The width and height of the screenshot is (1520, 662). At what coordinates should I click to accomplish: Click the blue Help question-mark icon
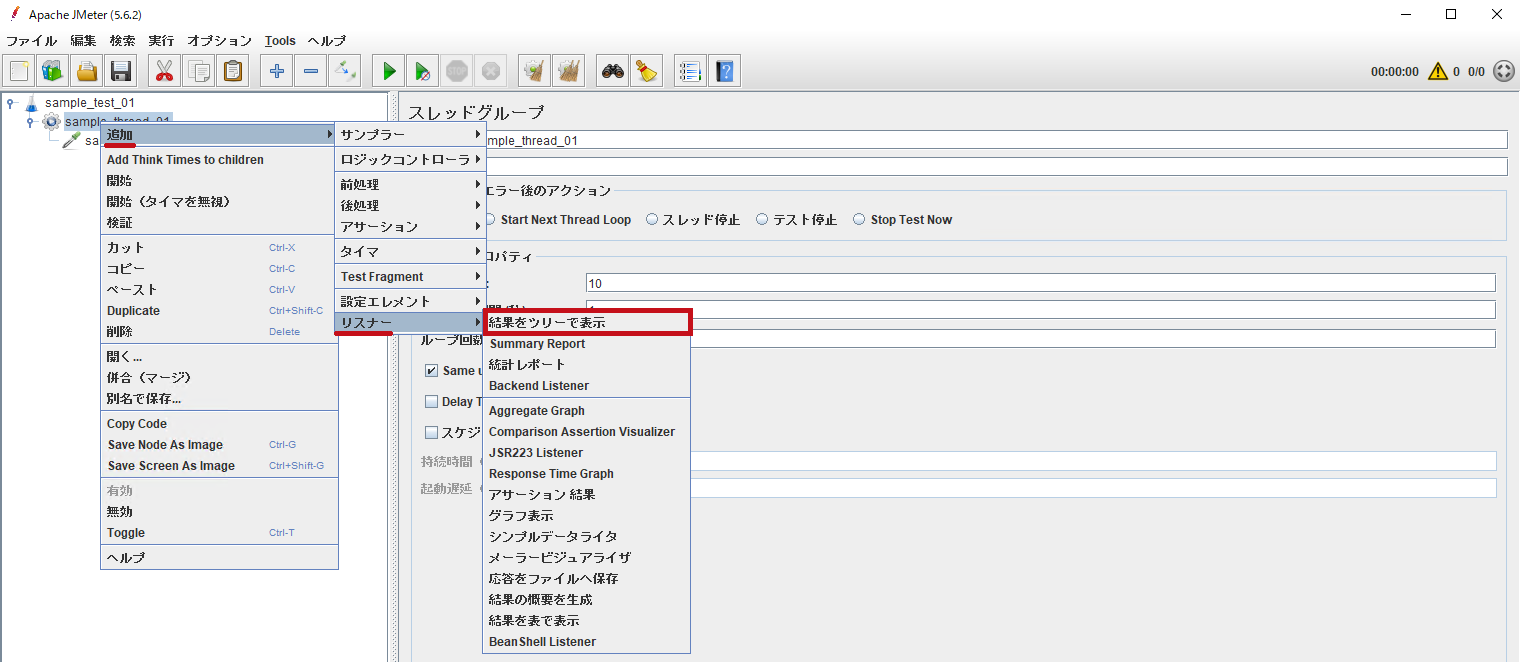(x=724, y=71)
